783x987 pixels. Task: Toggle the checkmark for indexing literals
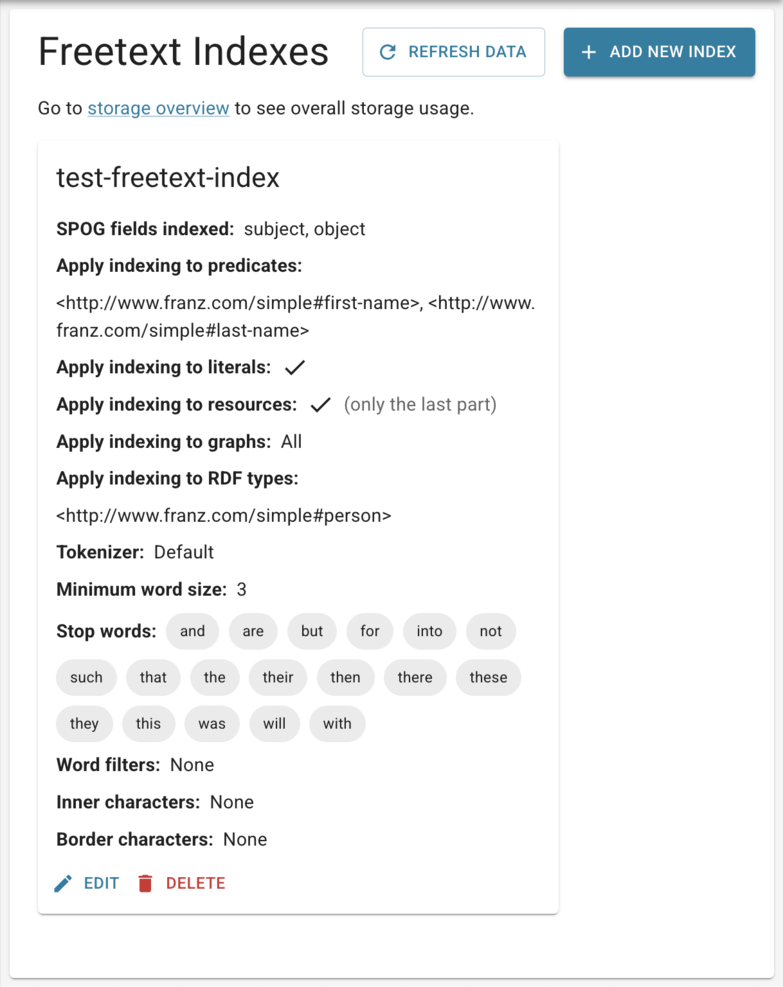(294, 366)
